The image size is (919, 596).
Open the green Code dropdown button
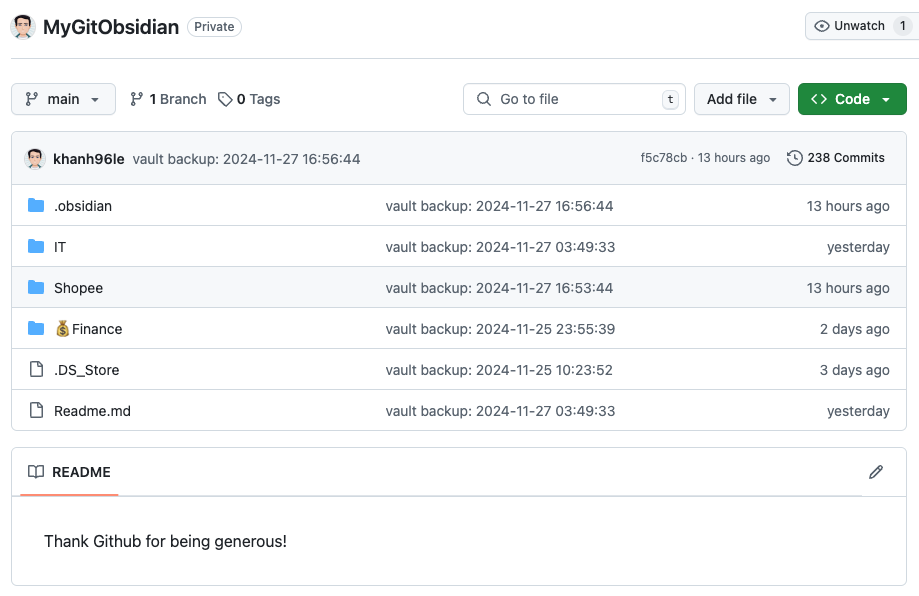tap(852, 99)
